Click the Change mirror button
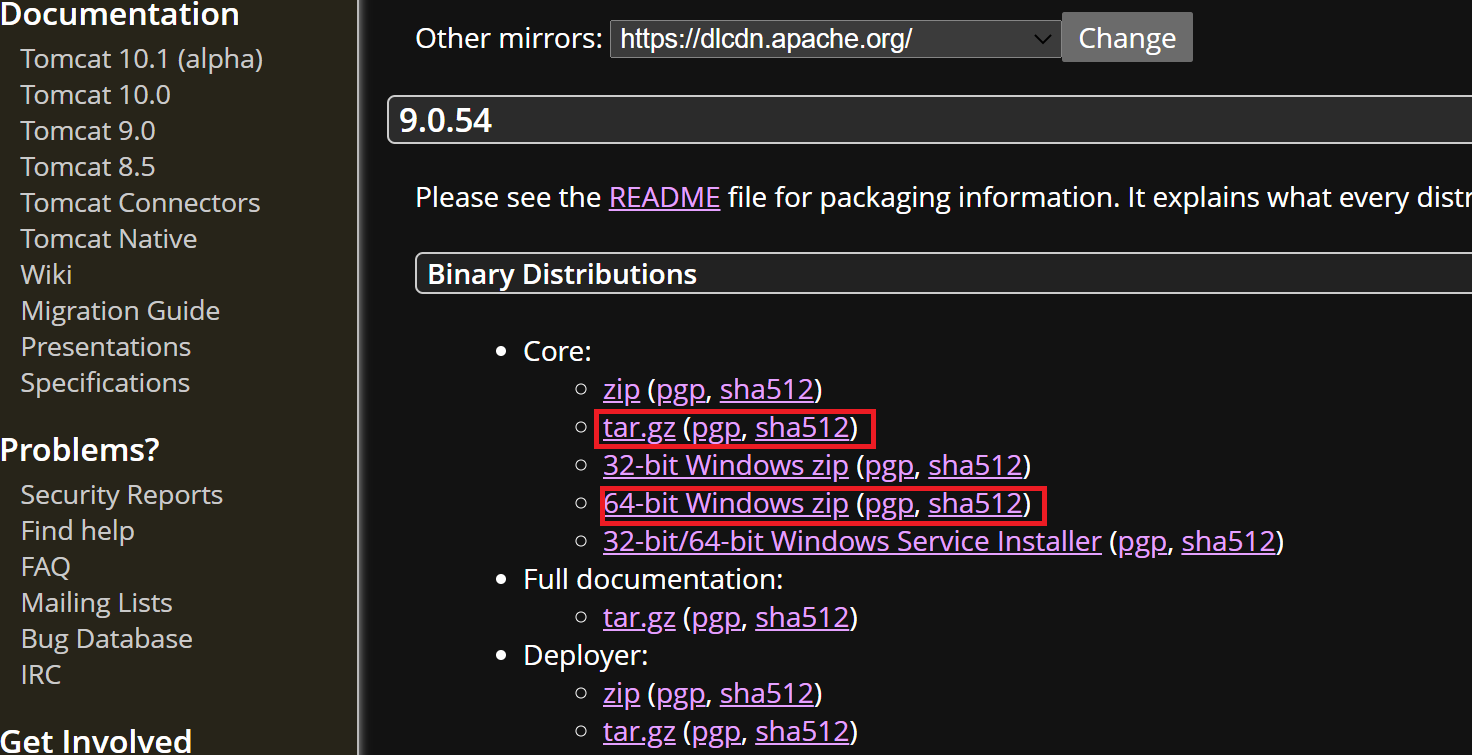This screenshot has height=755, width=1472. pos(1127,38)
